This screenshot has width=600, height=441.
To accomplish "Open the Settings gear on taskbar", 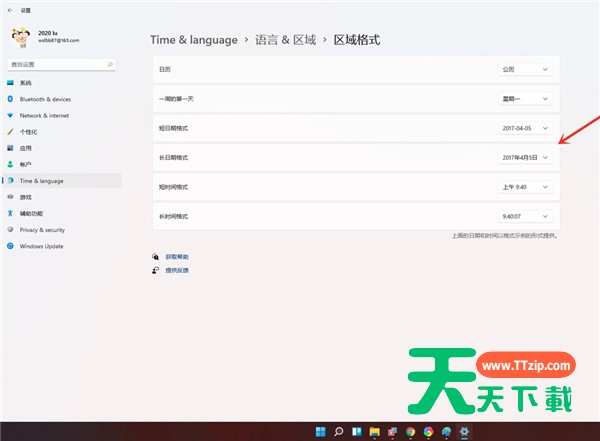I will [464, 431].
